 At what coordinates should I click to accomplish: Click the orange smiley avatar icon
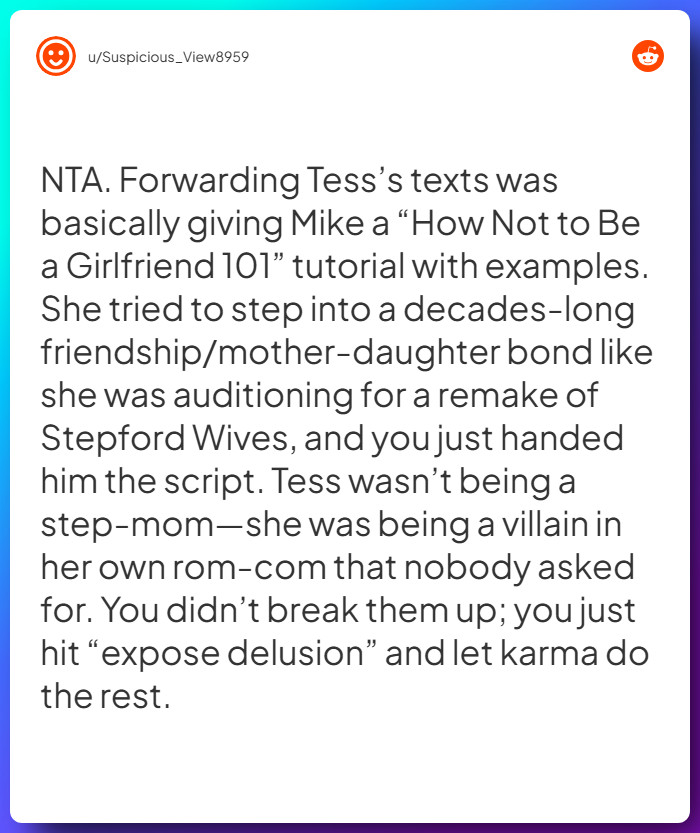point(56,56)
